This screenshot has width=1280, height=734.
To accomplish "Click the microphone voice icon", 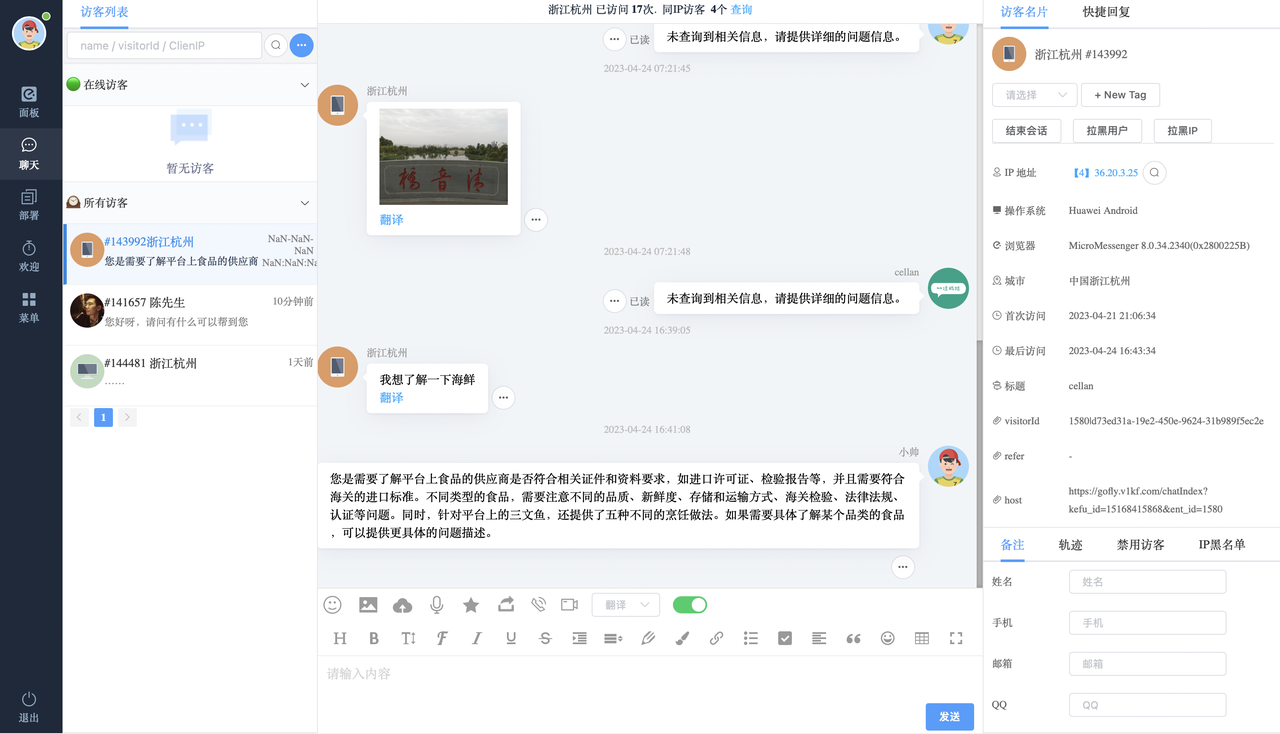I will point(436,604).
